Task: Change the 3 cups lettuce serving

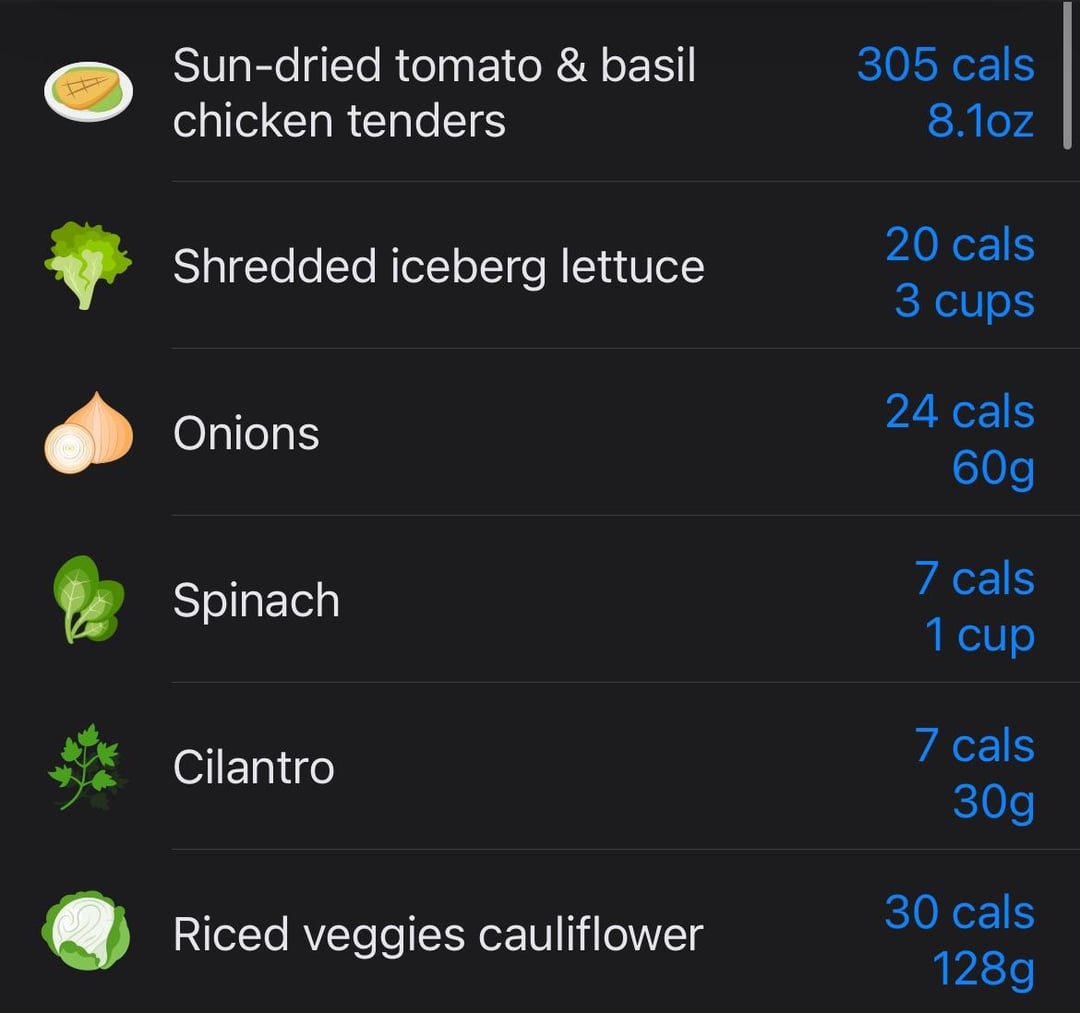Action: click(964, 301)
